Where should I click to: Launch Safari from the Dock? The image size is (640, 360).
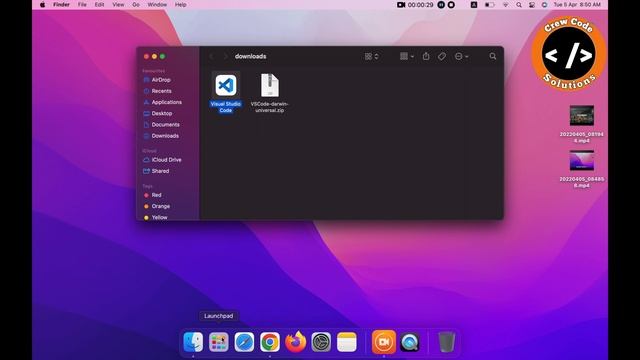244,342
